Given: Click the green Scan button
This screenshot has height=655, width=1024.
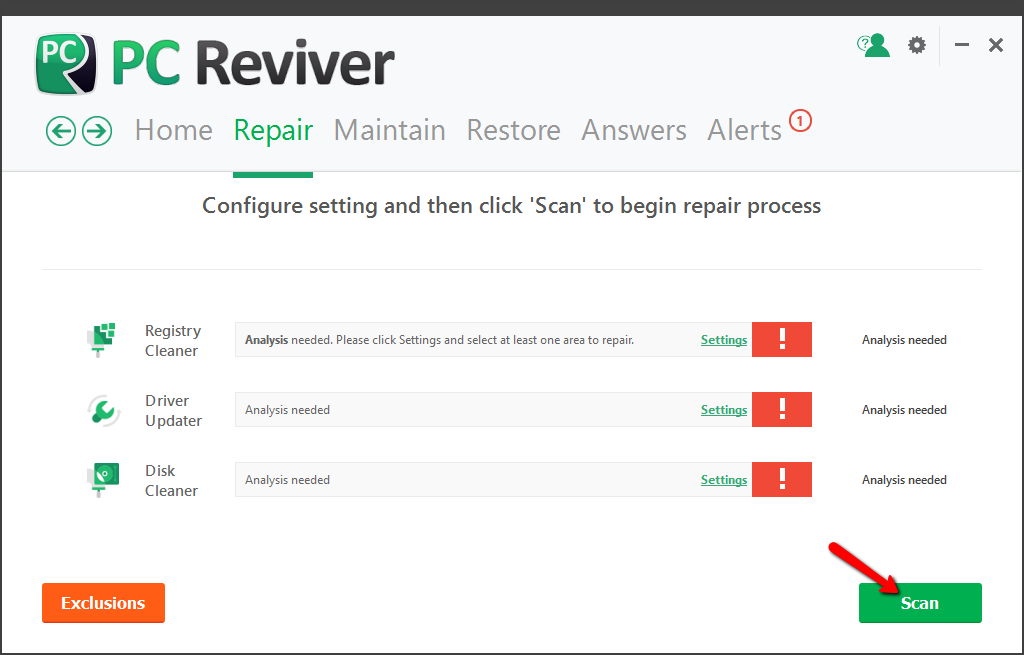Looking at the screenshot, I should pyautogui.click(x=920, y=603).
